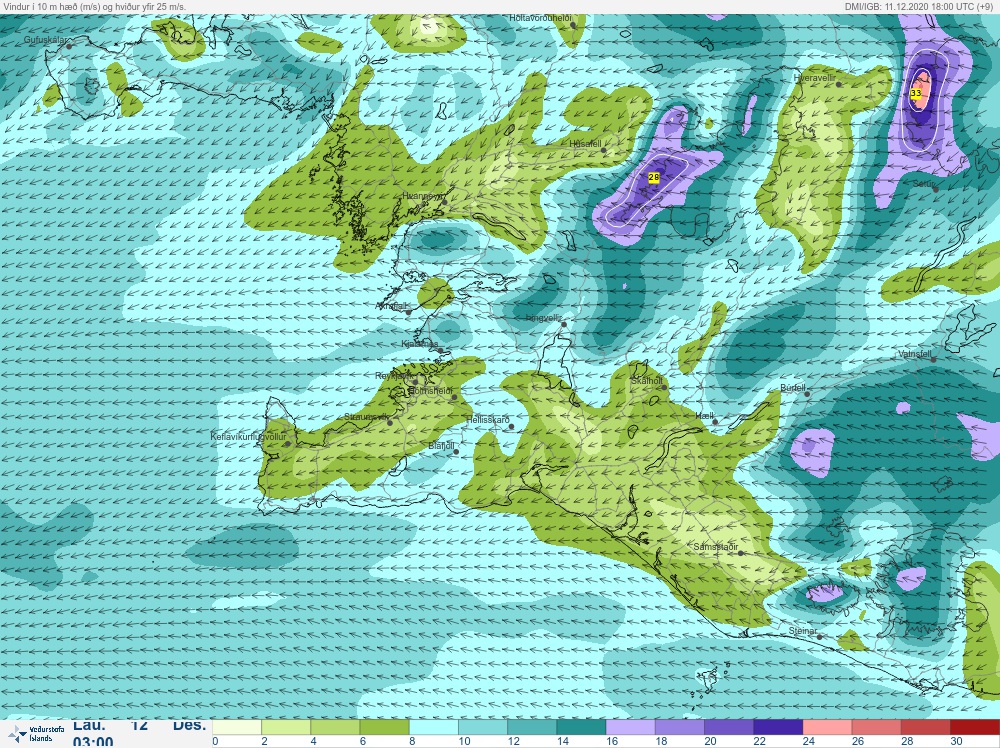Select the 8–10 m/s light cyan legend swatch
1000x748 pixels.
coord(433,727)
